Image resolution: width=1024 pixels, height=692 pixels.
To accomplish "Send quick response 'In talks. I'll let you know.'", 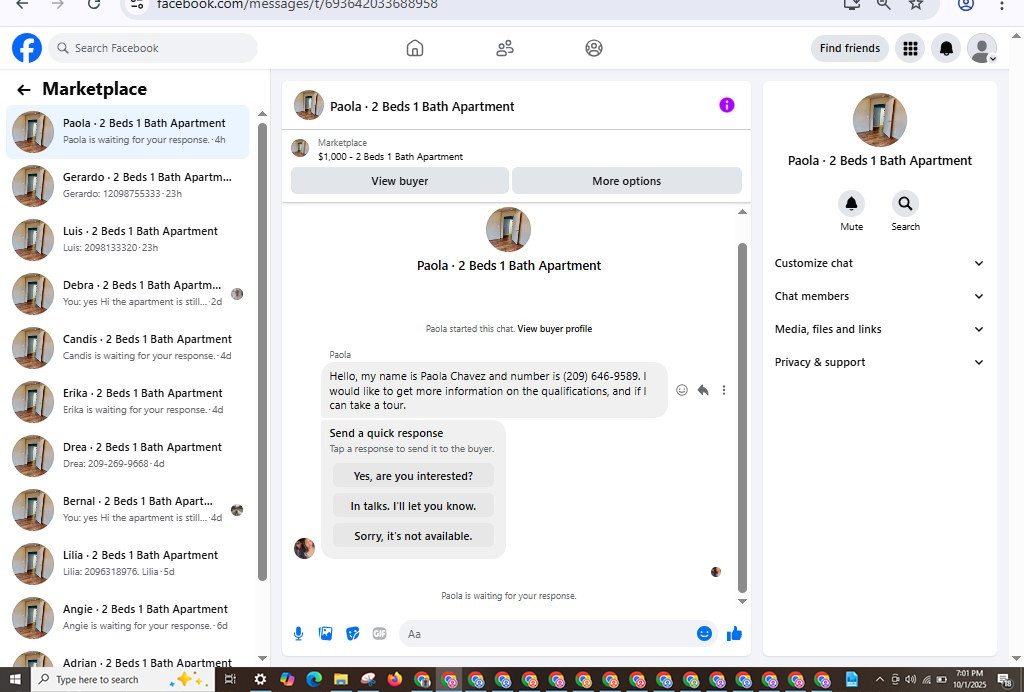I will (413, 506).
